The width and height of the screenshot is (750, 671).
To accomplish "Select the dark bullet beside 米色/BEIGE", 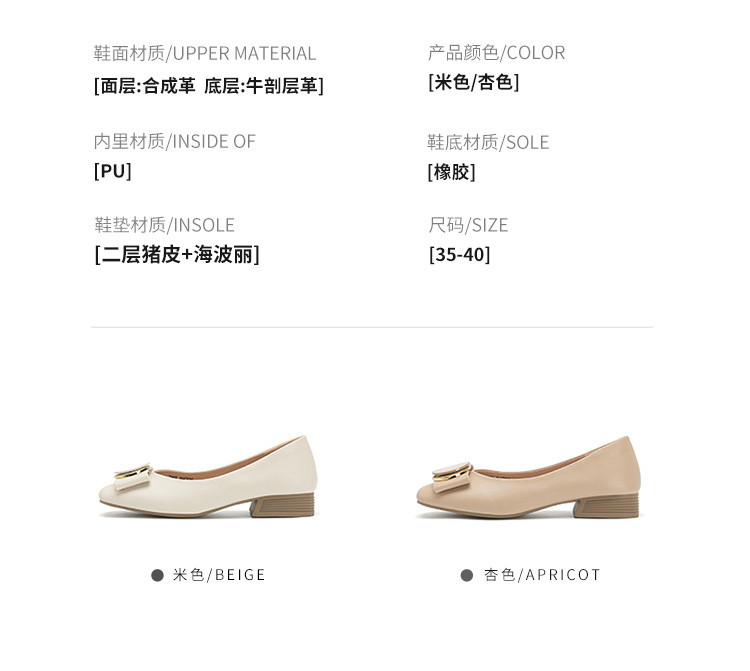I will pyautogui.click(x=157, y=575).
